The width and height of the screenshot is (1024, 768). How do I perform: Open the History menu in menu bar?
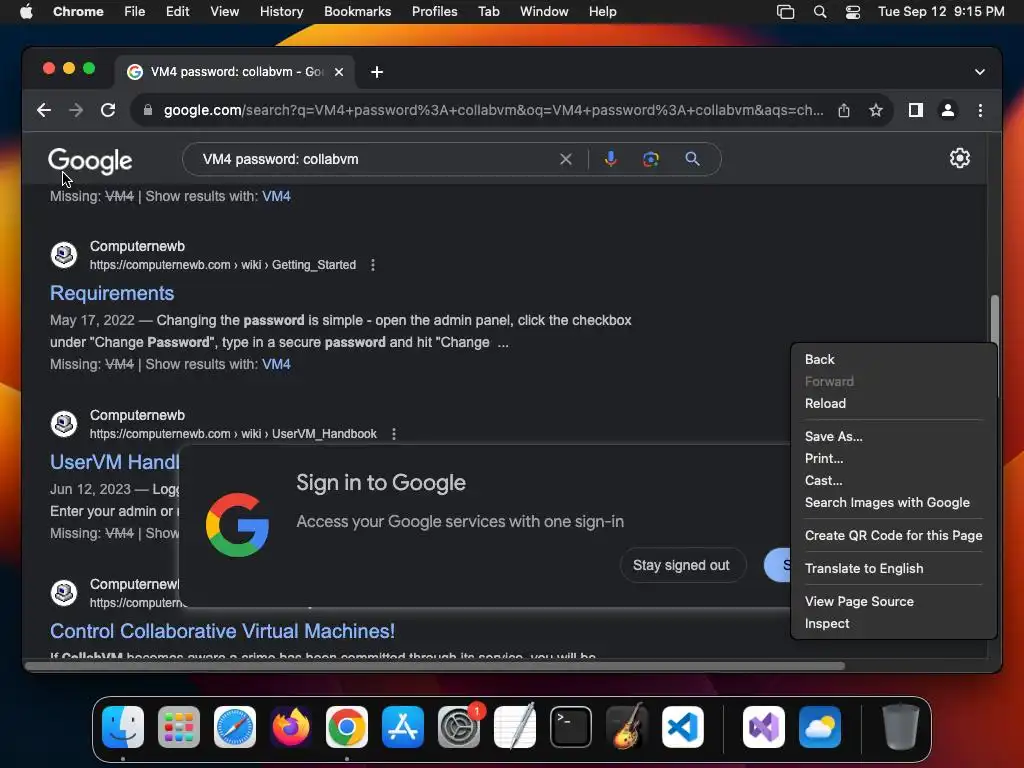pos(281,12)
